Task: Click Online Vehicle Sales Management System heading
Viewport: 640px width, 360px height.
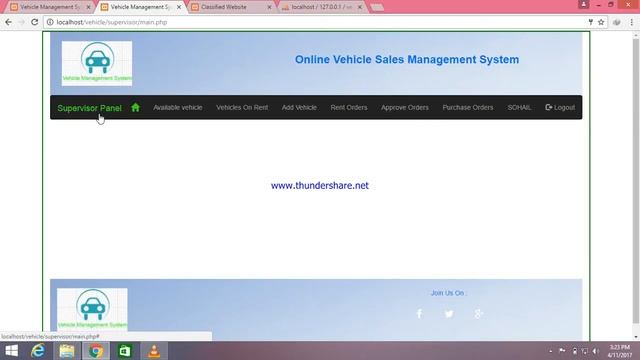Action: point(407,60)
